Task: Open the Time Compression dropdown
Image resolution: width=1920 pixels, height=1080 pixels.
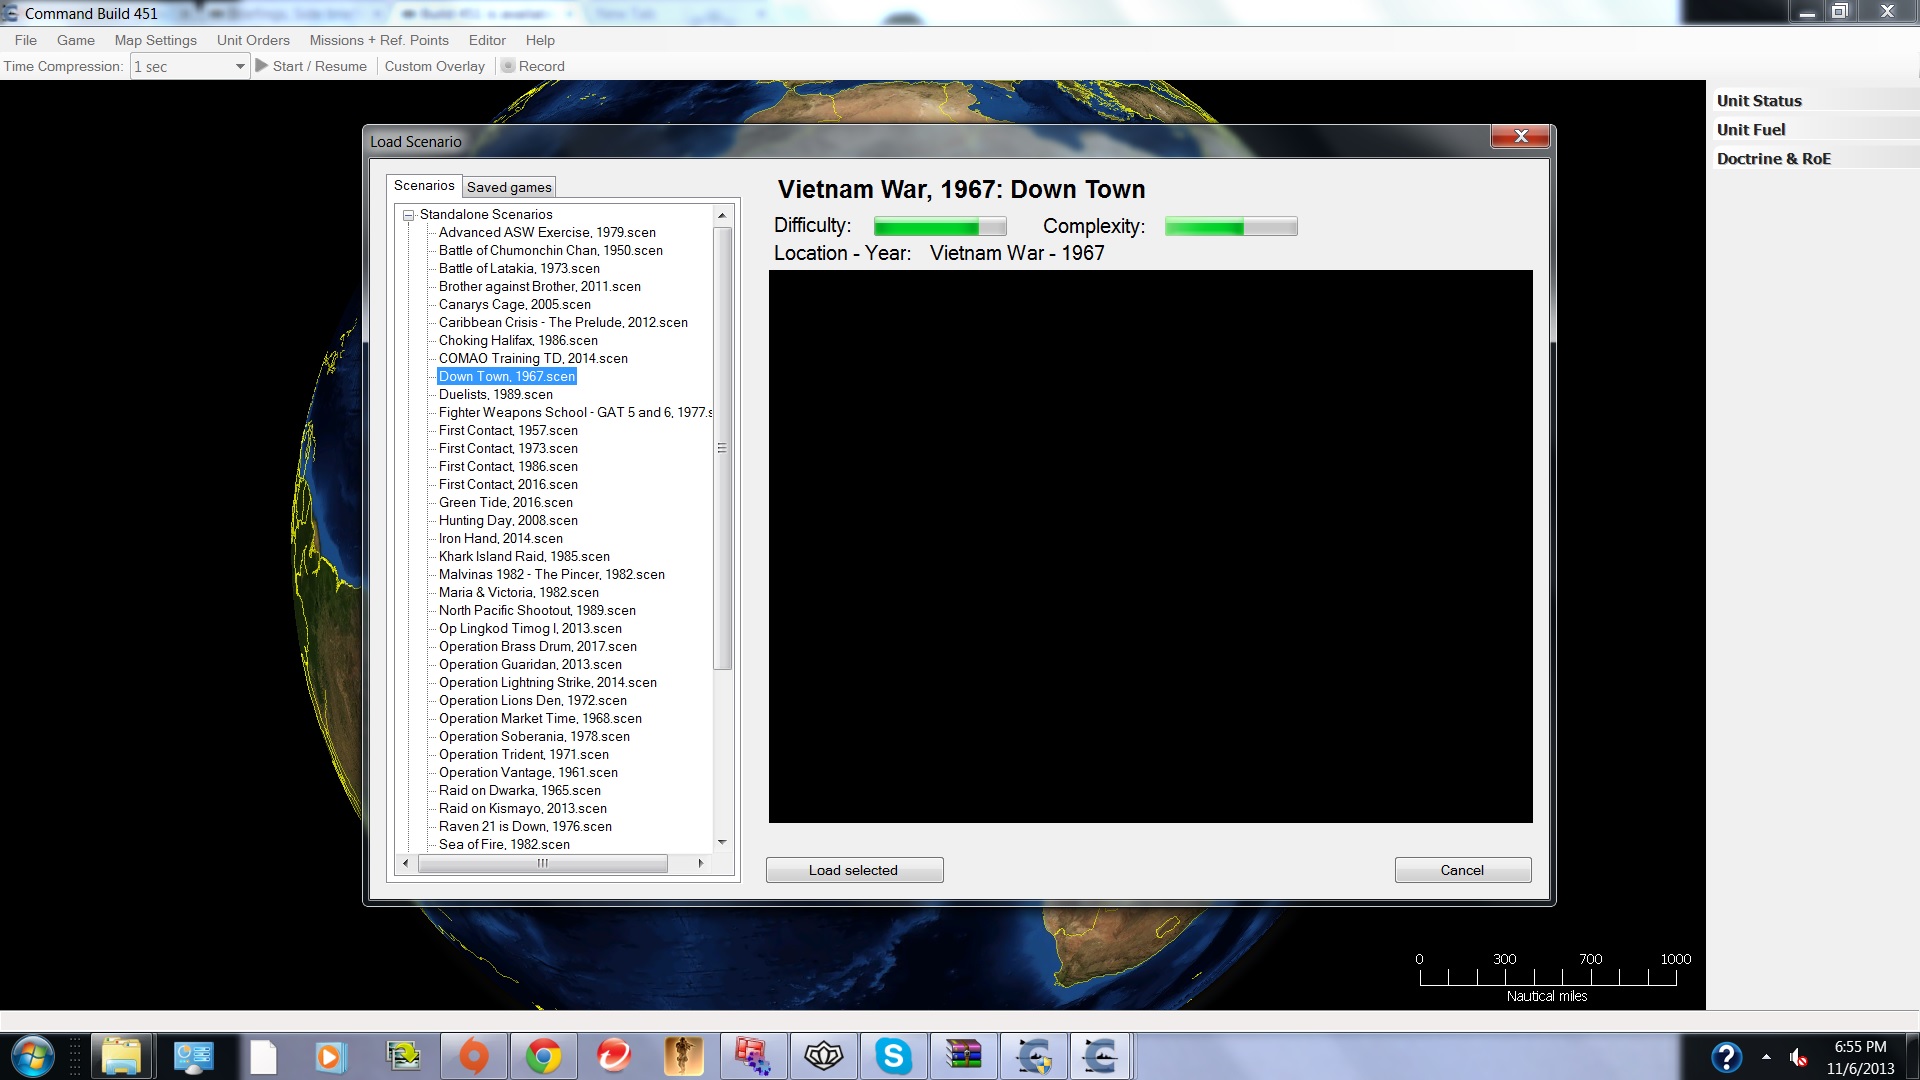Action: (x=240, y=66)
